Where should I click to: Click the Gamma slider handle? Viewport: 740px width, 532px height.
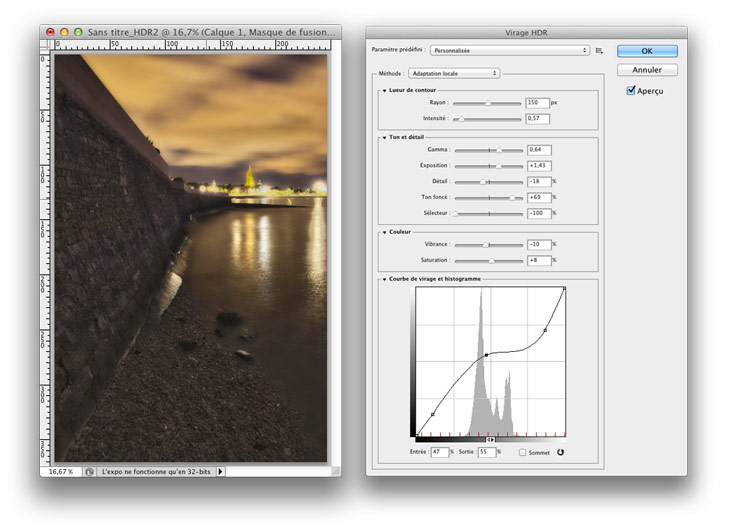point(499,150)
